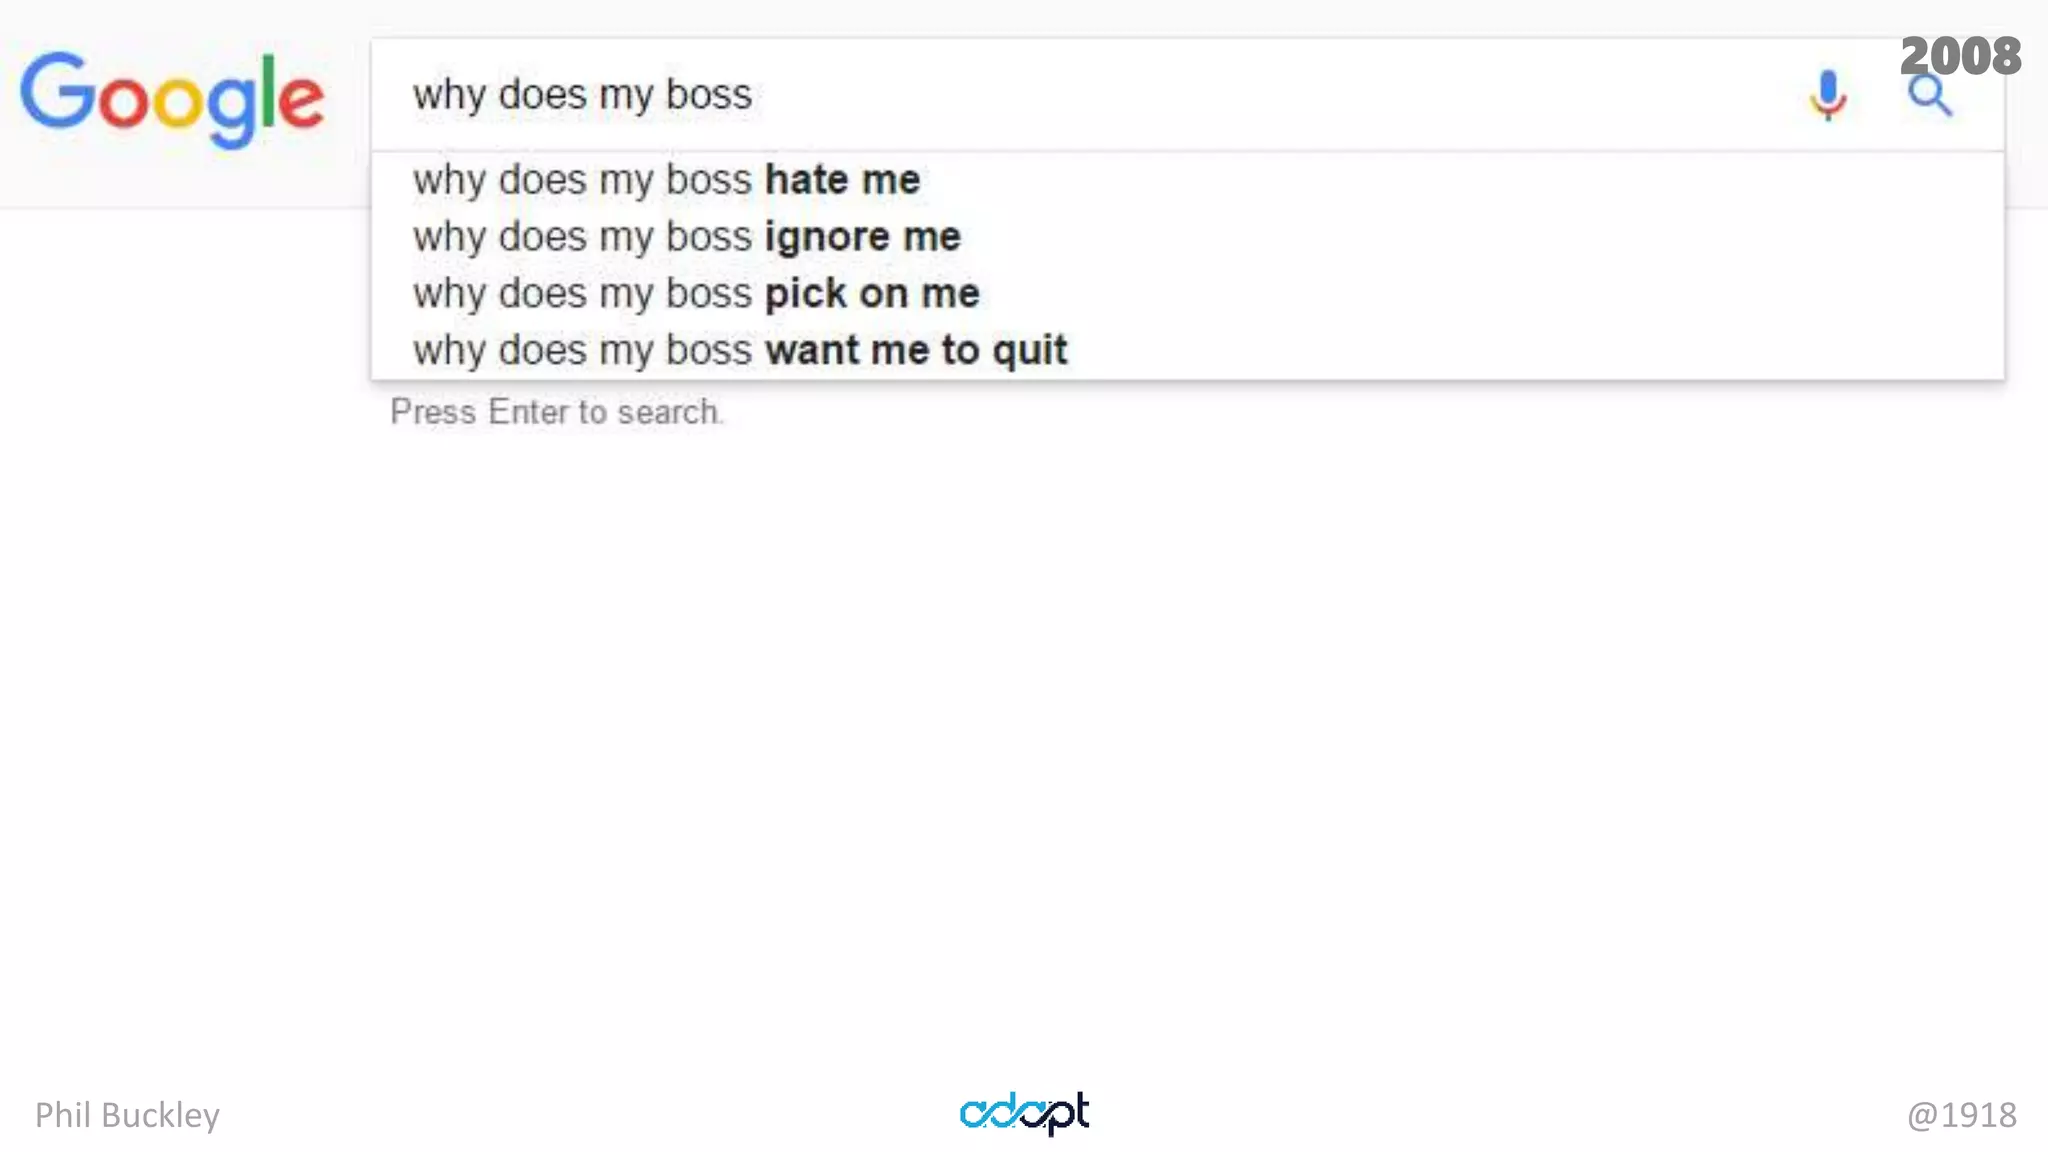
Task: Click the bold 'ignore me' suggestion text
Action: (x=862, y=237)
